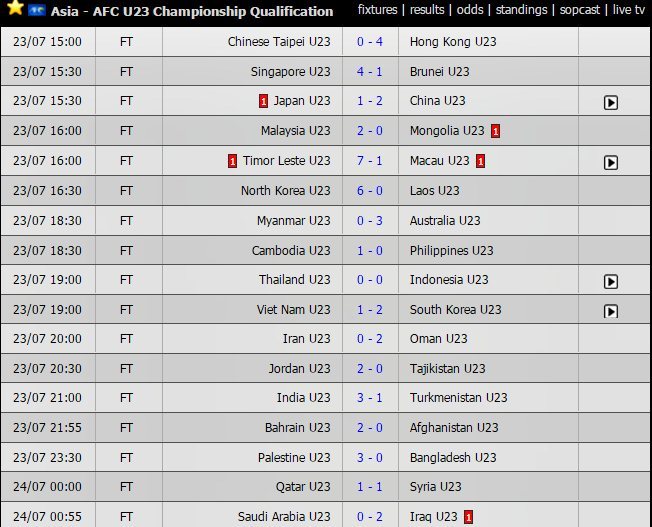Click red card icon before Timor Leste U23

232,161
